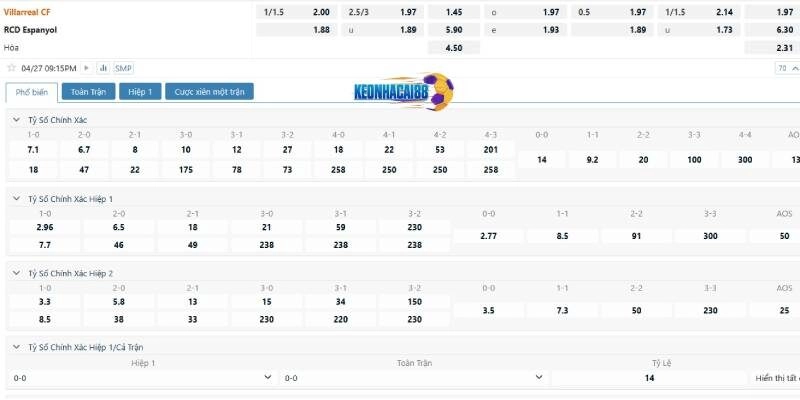
Task: Click the live stream play icon
Action: coord(87,68)
